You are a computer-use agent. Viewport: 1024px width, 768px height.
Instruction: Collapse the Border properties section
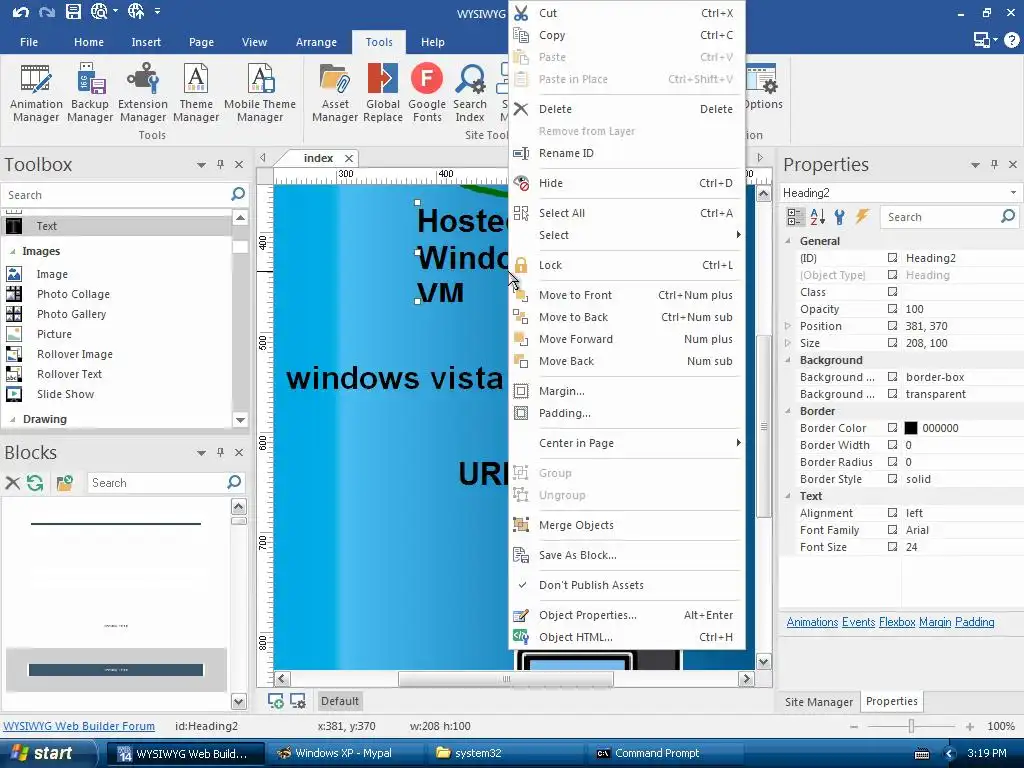click(788, 411)
